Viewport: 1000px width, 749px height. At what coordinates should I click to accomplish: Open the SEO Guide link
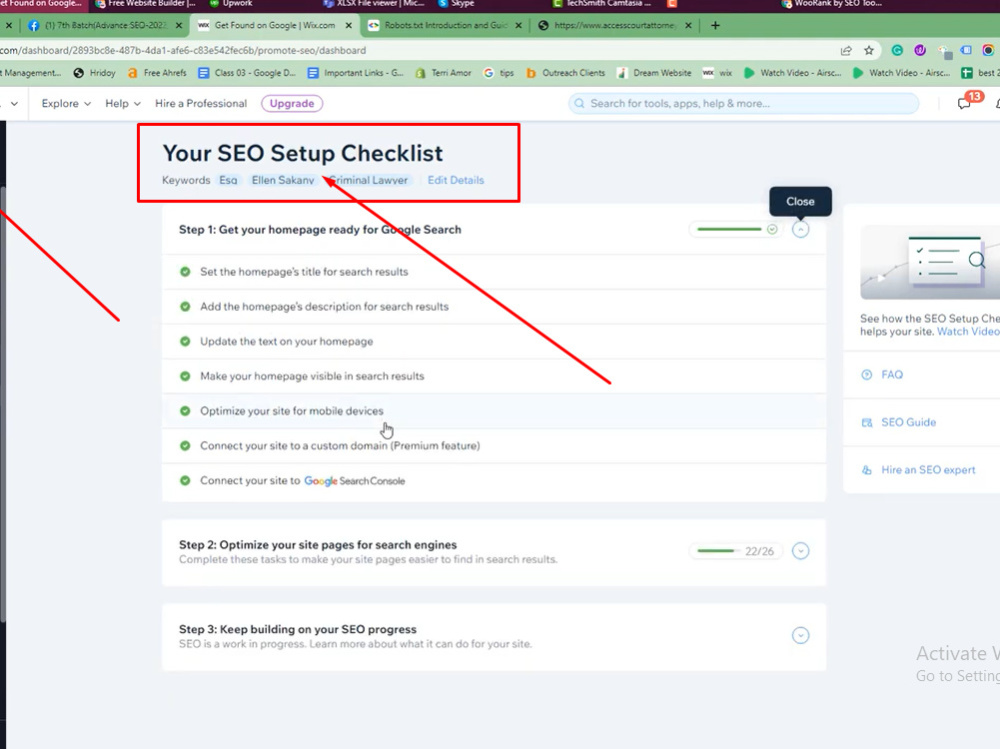[909, 422]
